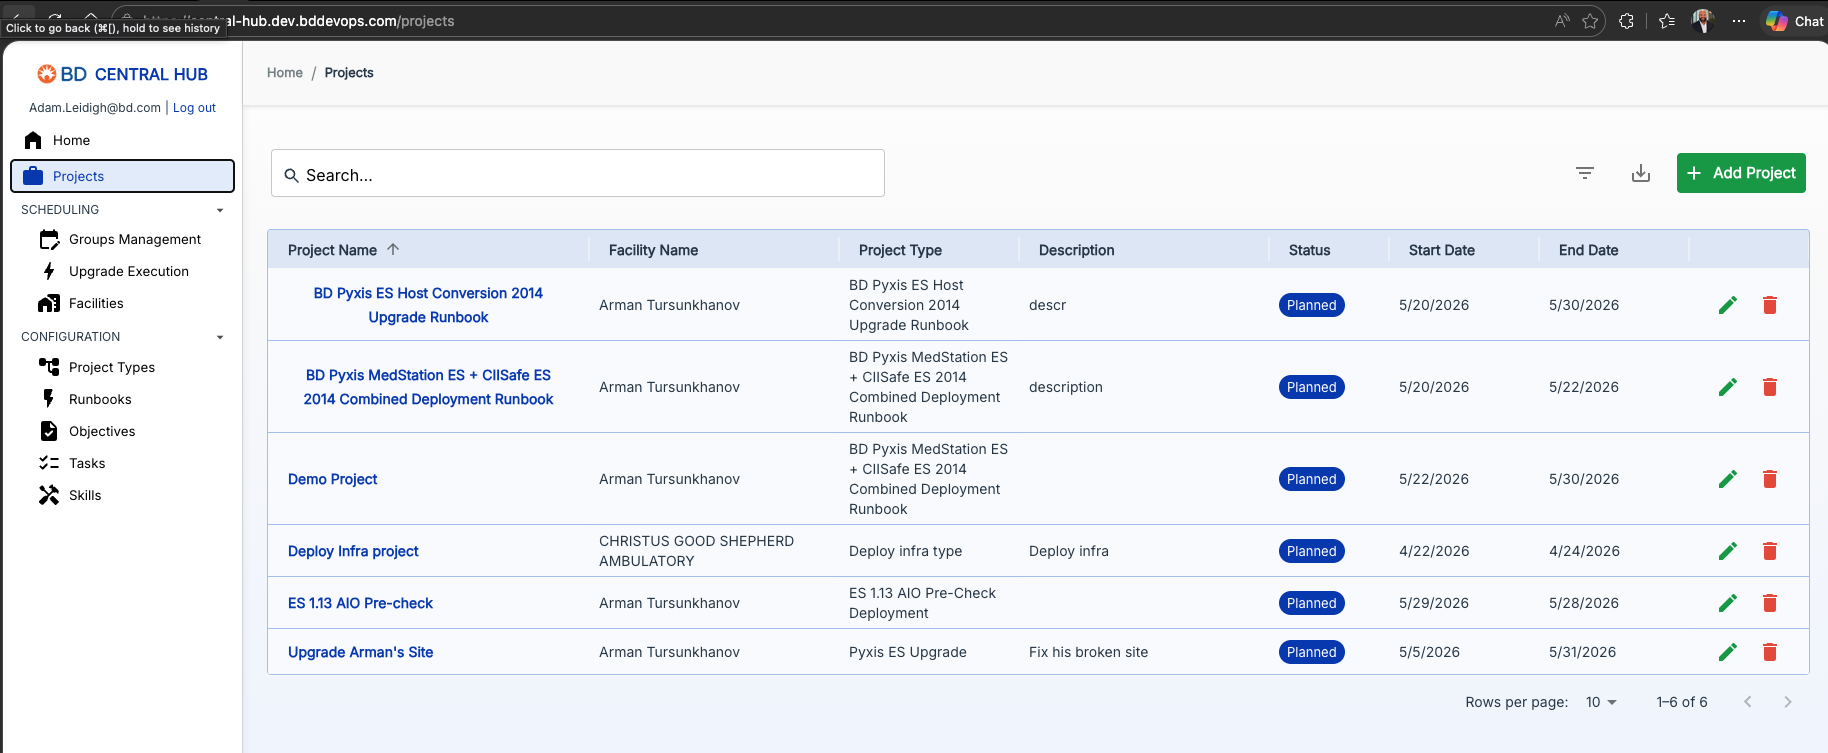Click the browser profile avatar
The width and height of the screenshot is (1828, 753).
coord(1703,21)
